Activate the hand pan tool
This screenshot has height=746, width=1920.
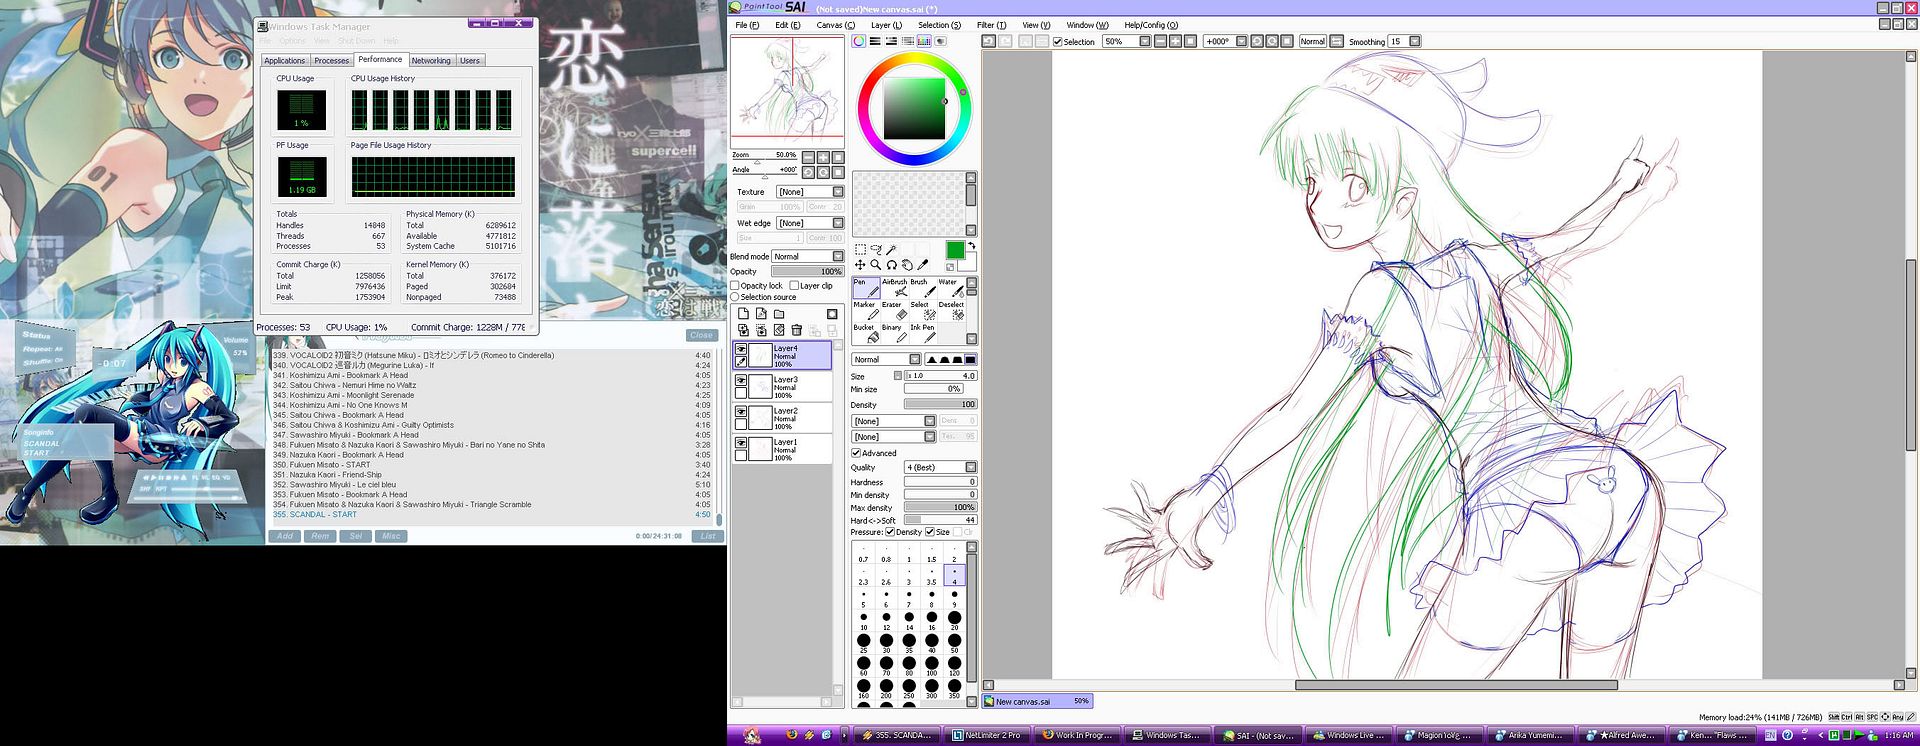point(908,265)
